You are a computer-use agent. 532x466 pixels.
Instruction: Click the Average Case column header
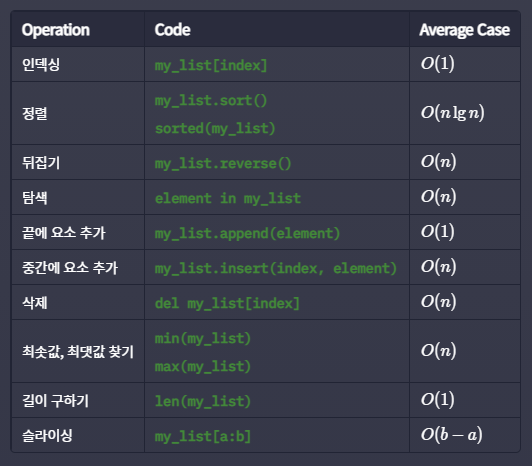click(464, 30)
